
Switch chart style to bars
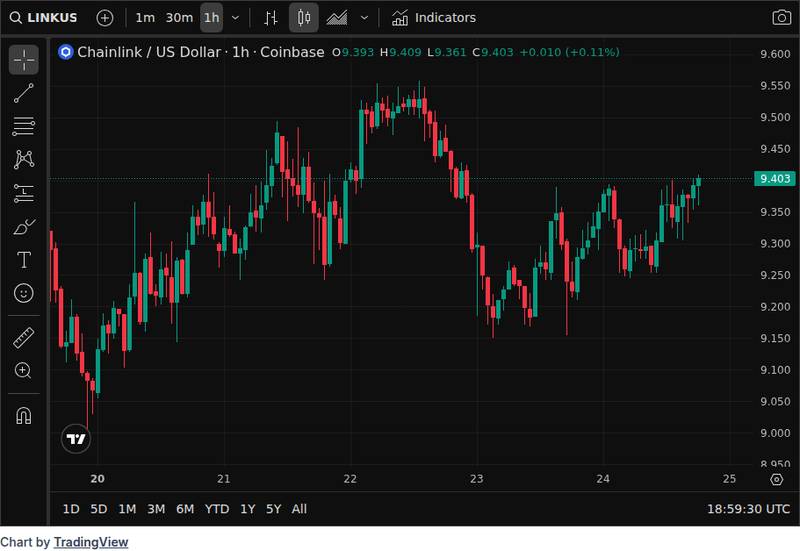[x=271, y=17]
